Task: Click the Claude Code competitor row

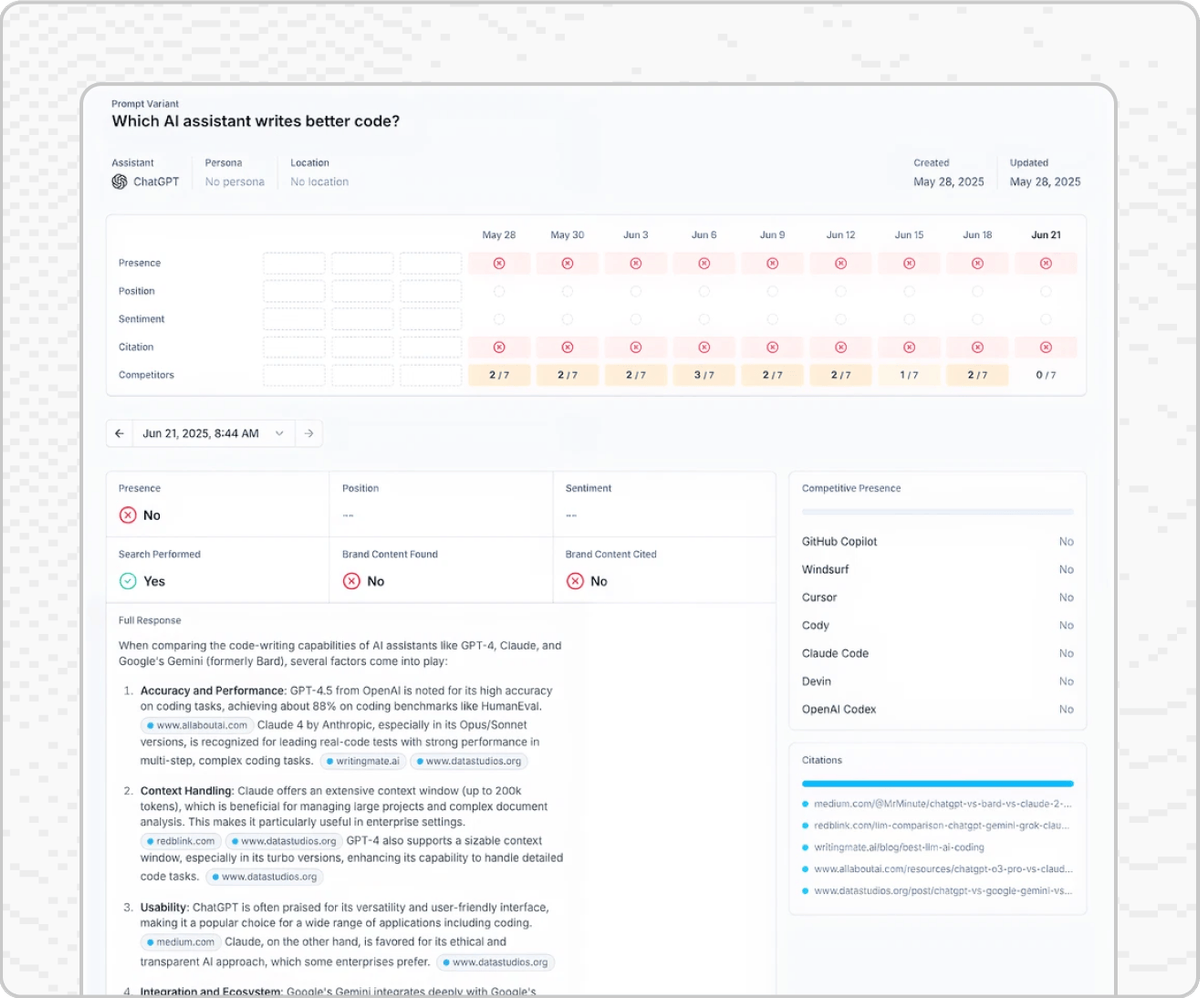Action: [938, 653]
